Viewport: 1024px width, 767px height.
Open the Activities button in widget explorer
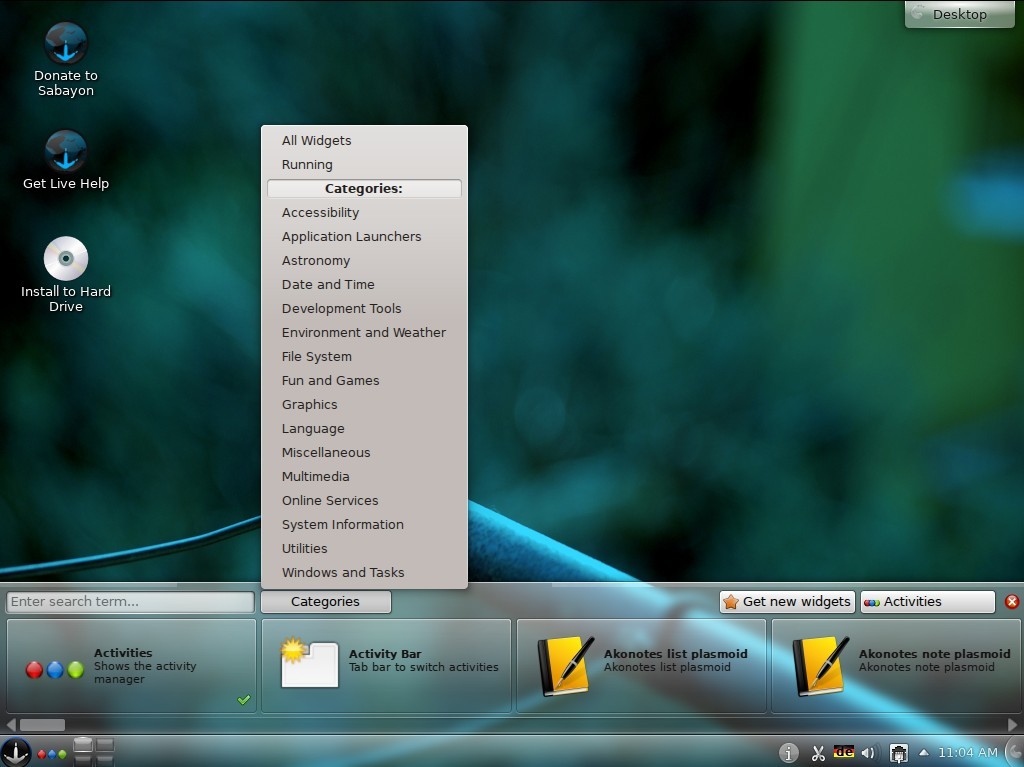pos(928,602)
